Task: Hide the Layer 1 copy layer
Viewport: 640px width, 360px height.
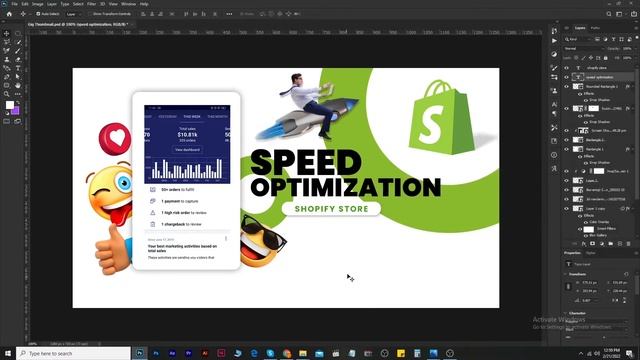Action: 567,209
